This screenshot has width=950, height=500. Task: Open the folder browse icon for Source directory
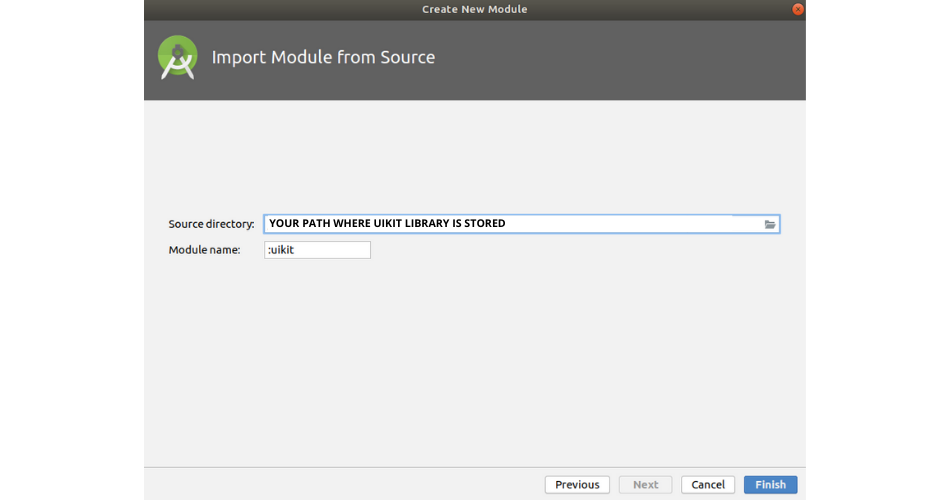click(x=769, y=224)
